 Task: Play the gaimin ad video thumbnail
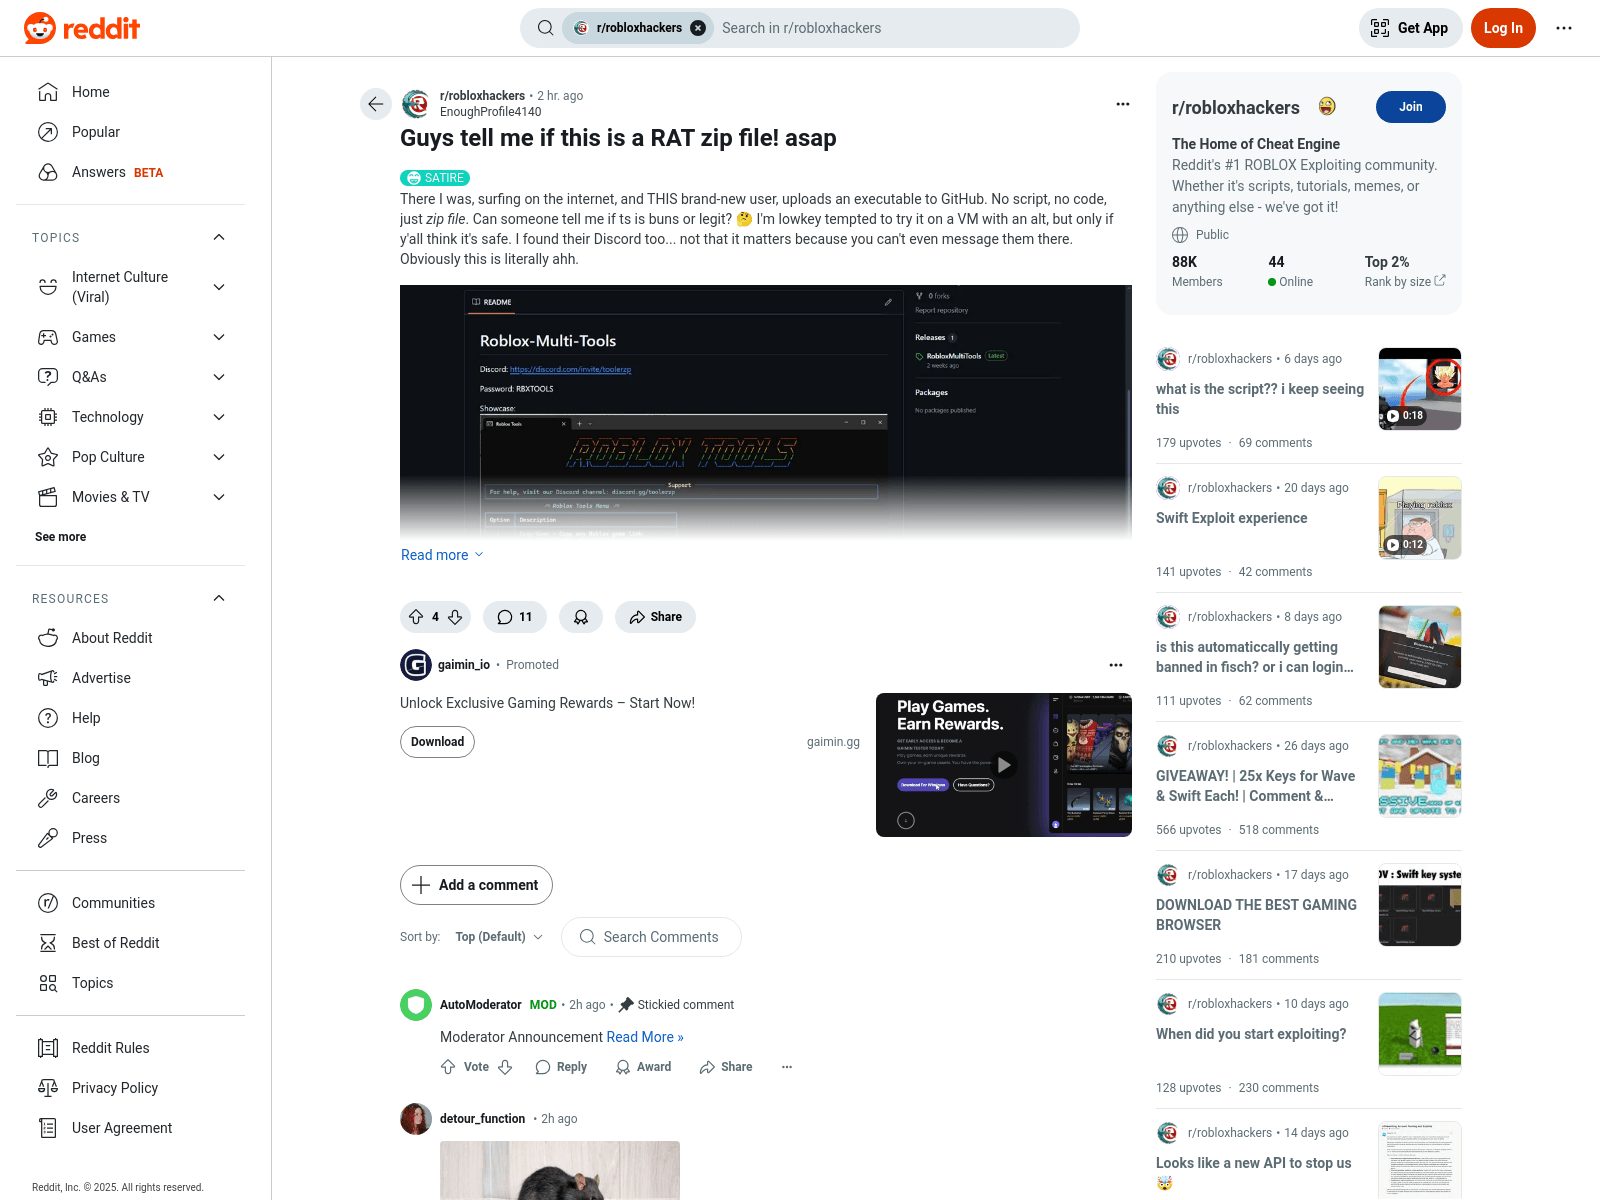(1004, 765)
